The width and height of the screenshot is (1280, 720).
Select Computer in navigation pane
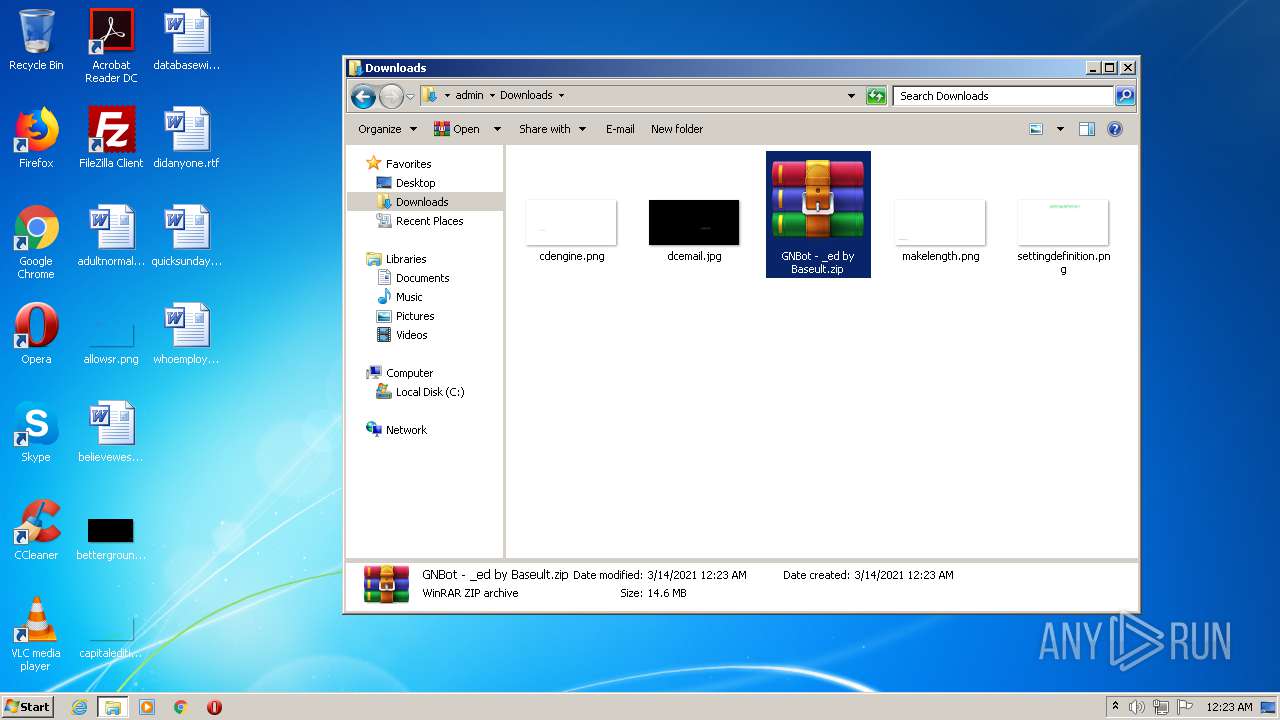click(x=400, y=373)
